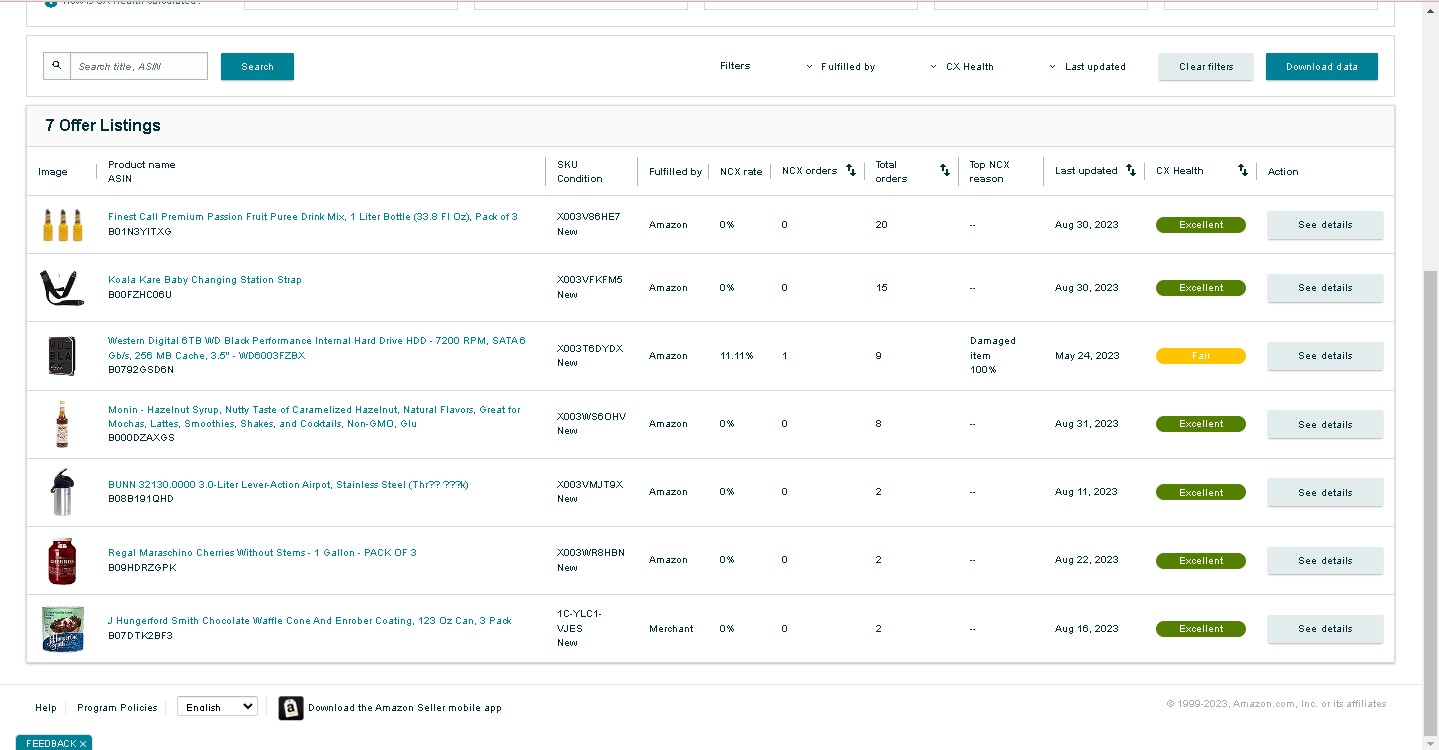The width and height of the screenshot is (1439, 750).
Task: Sort the table by CX Health
Action: click(x=1243, y=171)
